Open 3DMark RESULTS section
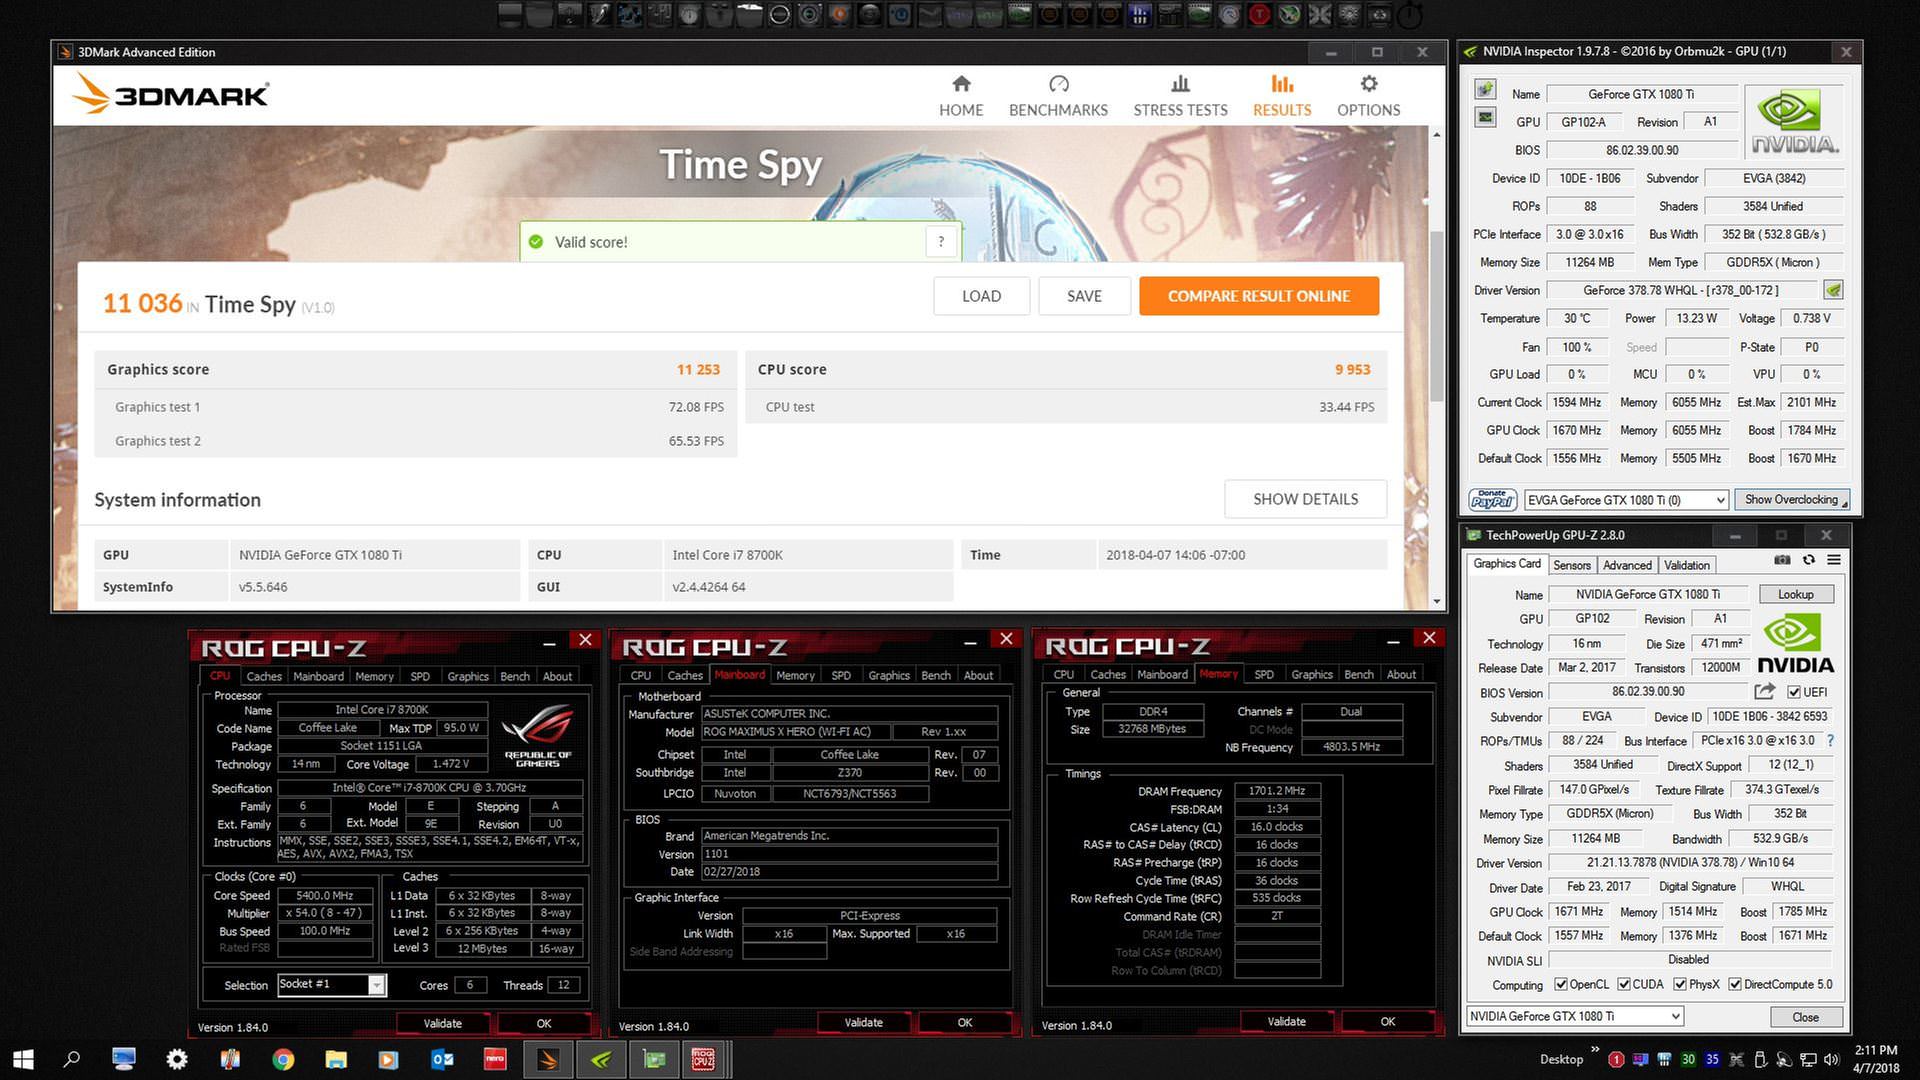Screen dimensions: 1920x1080 pyautogui.click(x=1282, y=96)
